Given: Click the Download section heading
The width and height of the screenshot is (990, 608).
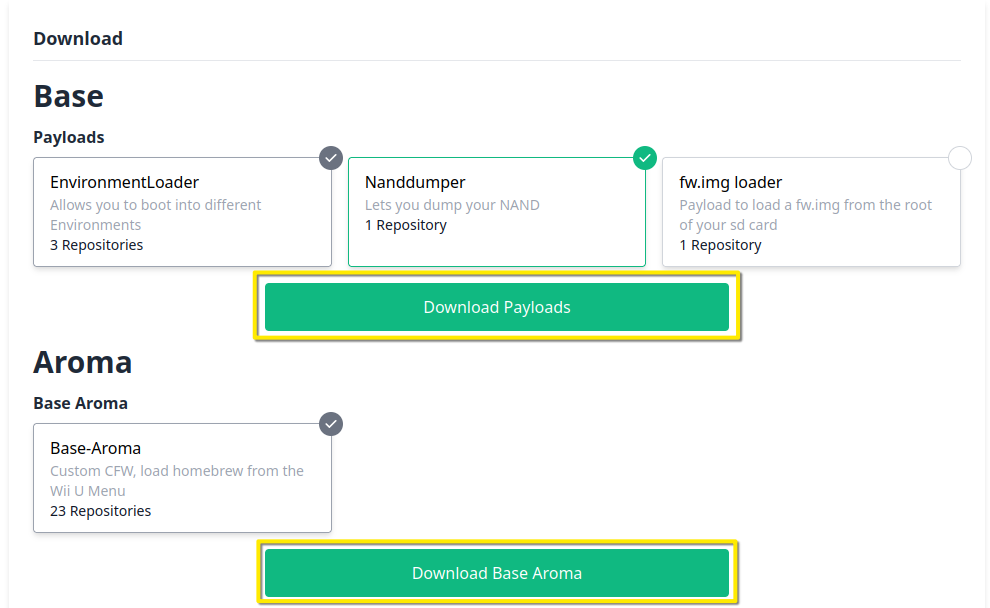Looking at the screenshot, I should [x=78, y=39].
